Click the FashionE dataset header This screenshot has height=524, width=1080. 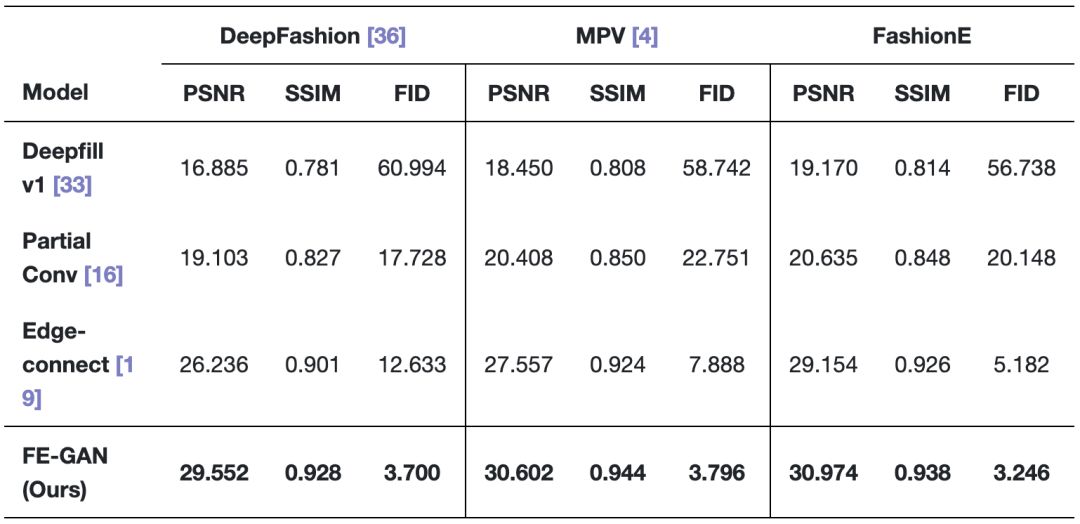922,37
